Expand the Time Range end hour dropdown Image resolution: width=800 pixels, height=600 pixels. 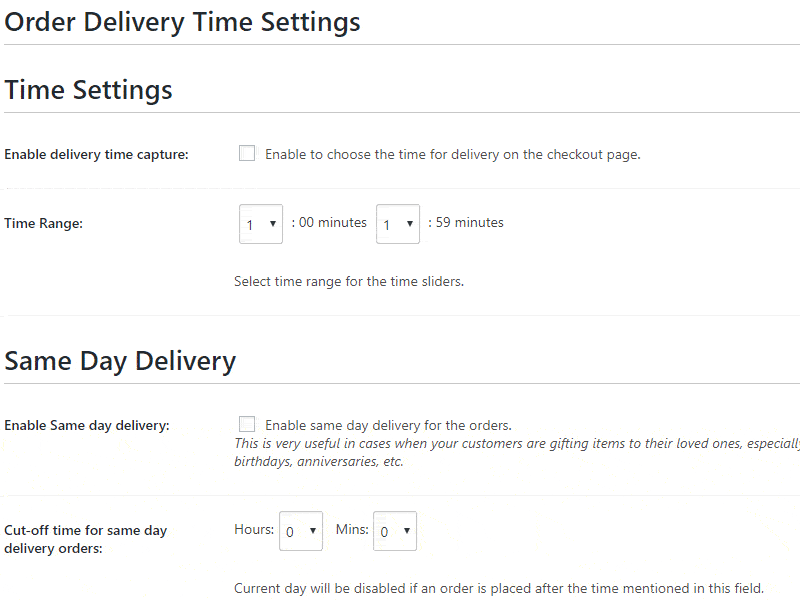397,224
